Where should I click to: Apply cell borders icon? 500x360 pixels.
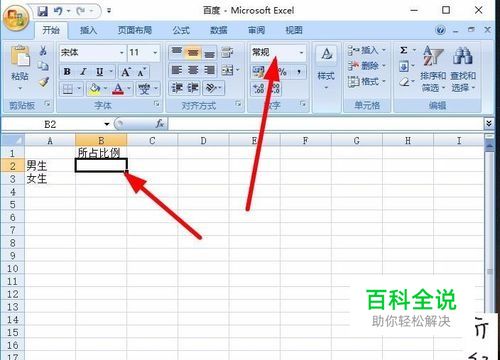coord(67,89)
